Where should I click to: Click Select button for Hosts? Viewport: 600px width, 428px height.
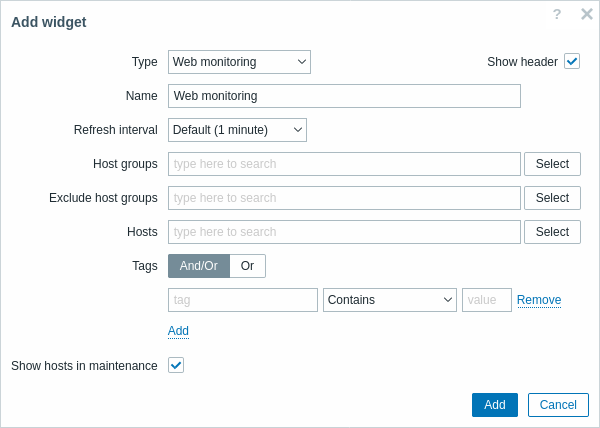(x=553, y=232)
